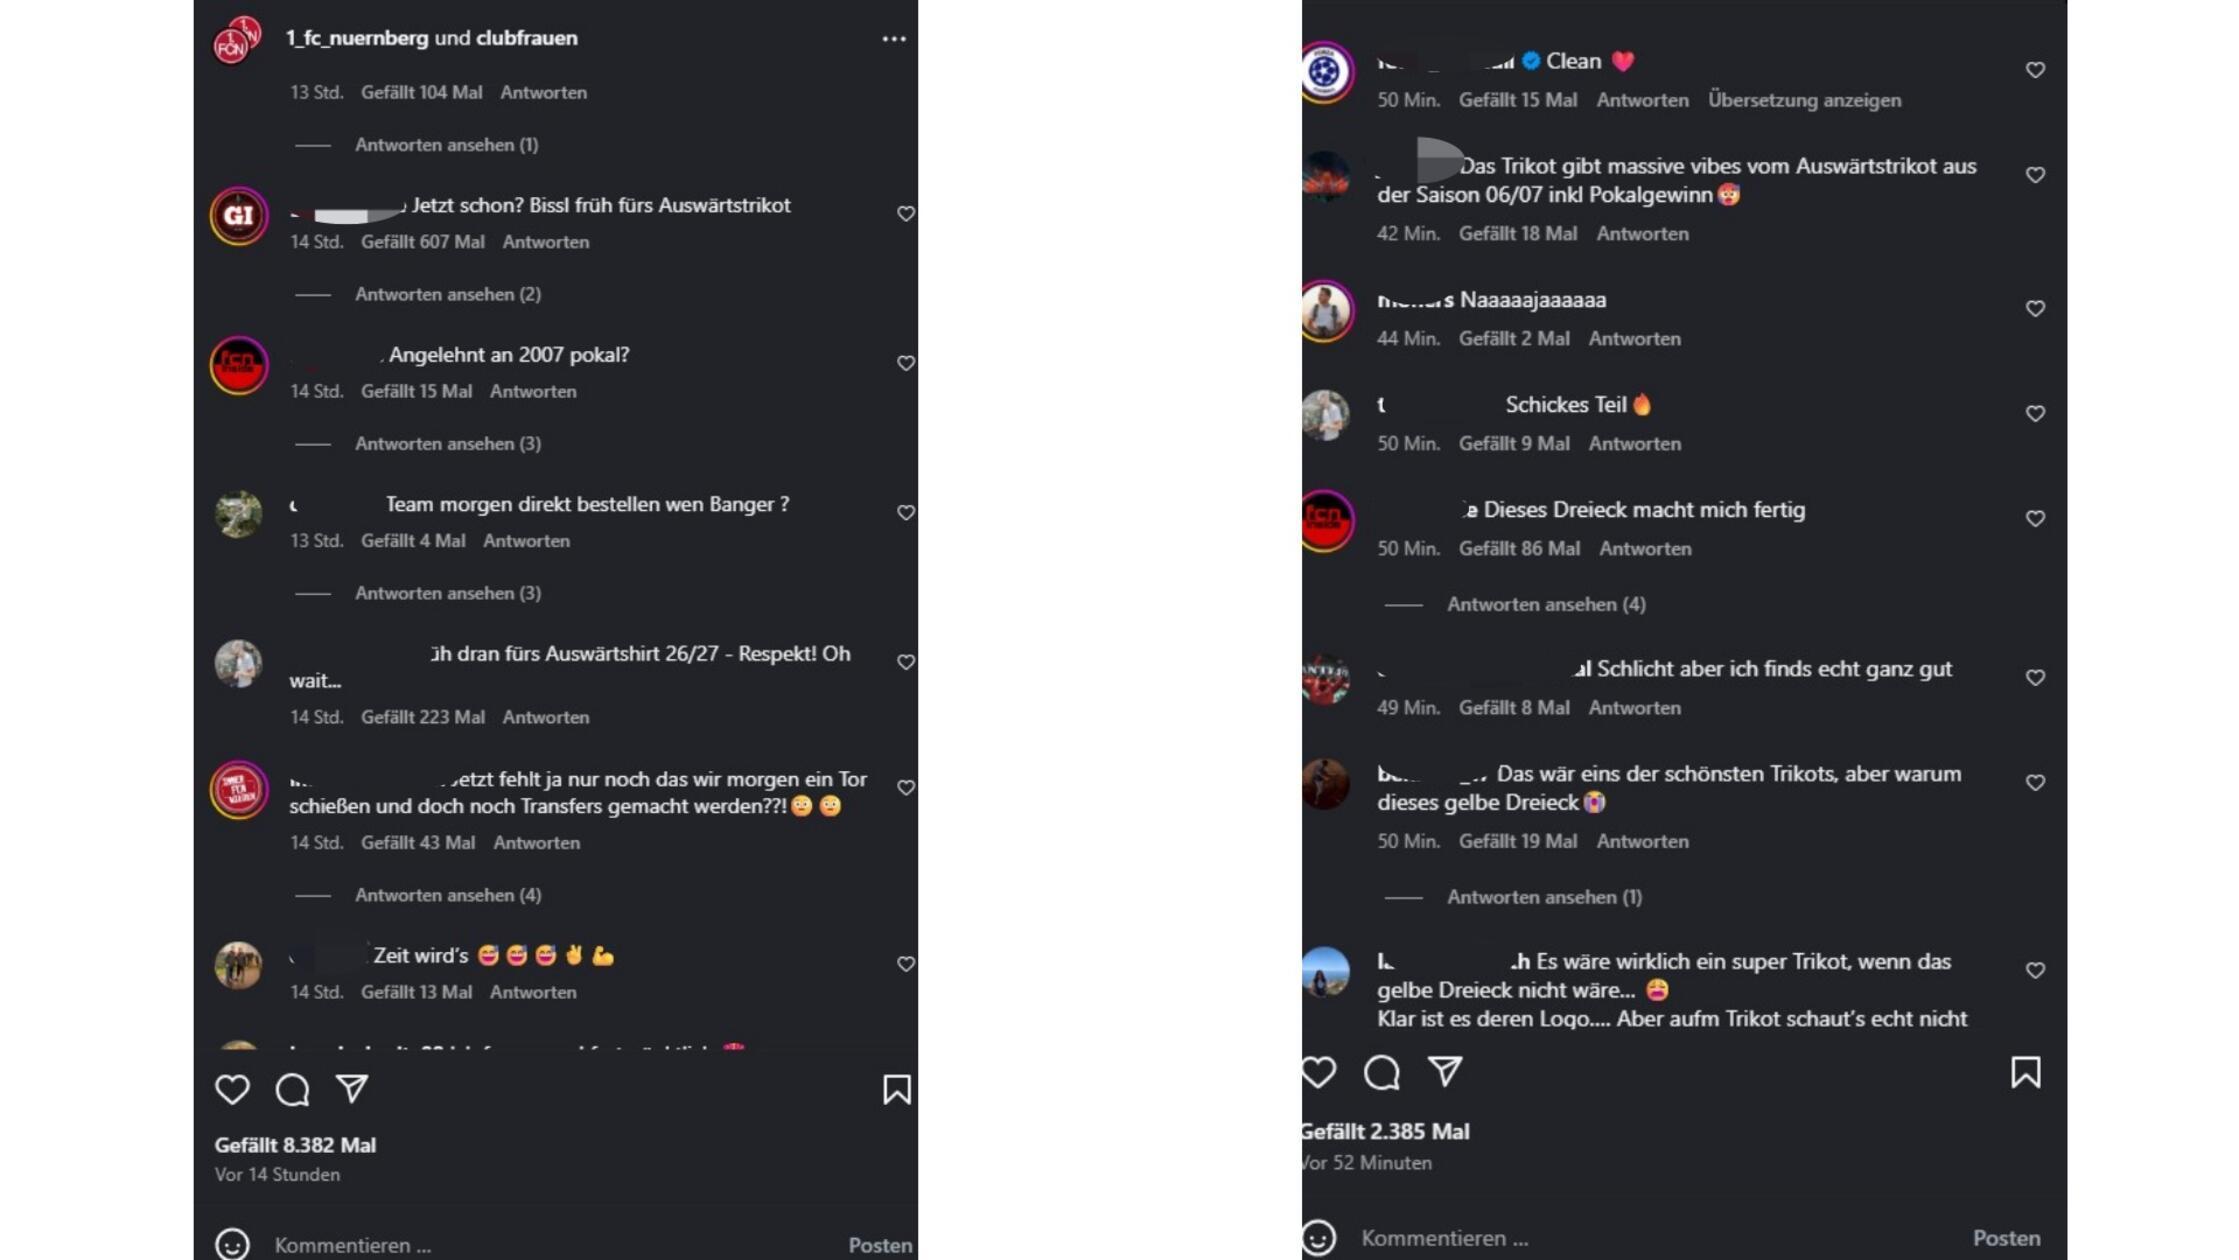Expand 'Antworten ansehen (4)' under the Transfers comment
Screen dimensions: 2239x1260
[x=447, y=895]
